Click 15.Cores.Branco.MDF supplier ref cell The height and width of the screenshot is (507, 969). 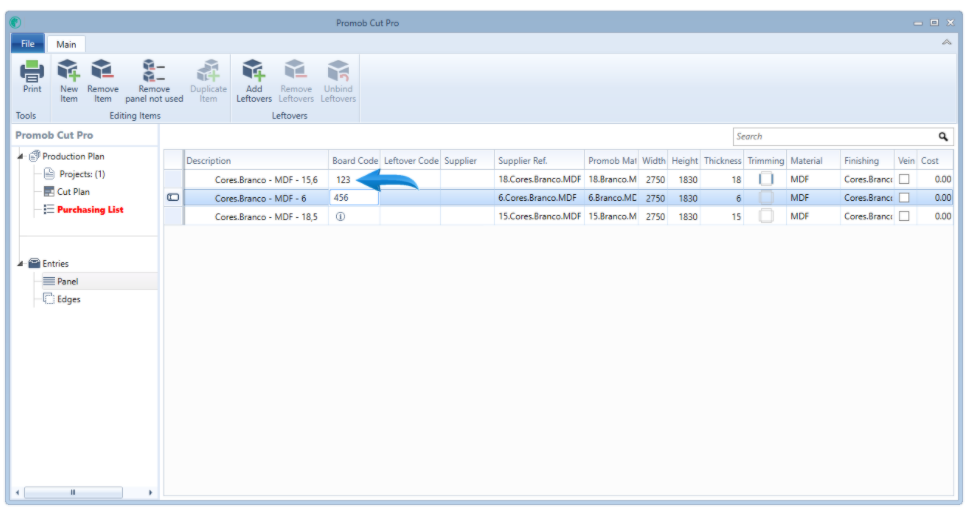point(540,216)
